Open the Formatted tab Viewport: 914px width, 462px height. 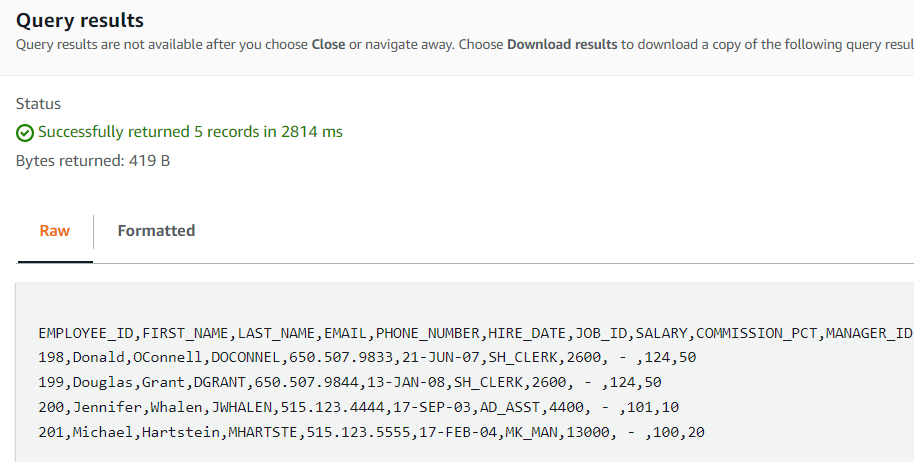coord(156,231)
